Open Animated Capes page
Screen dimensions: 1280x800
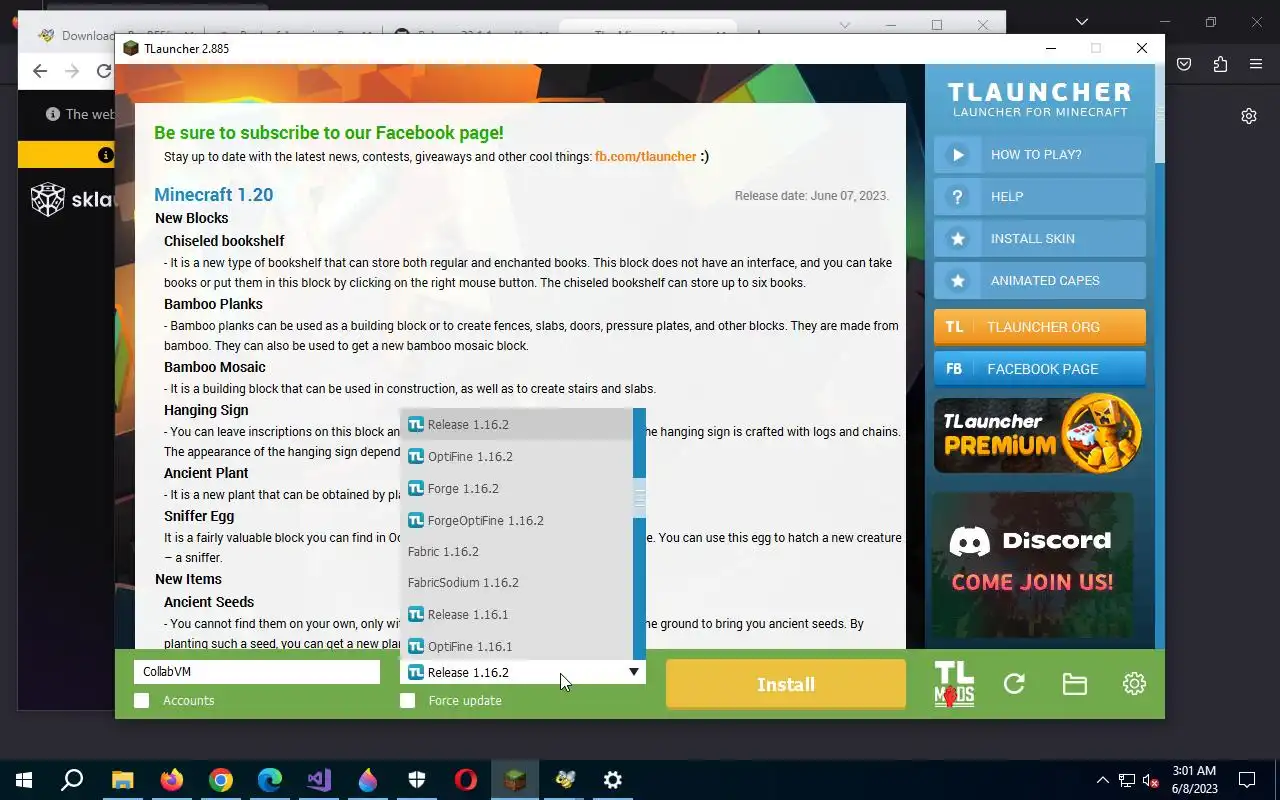[1040, 281]
